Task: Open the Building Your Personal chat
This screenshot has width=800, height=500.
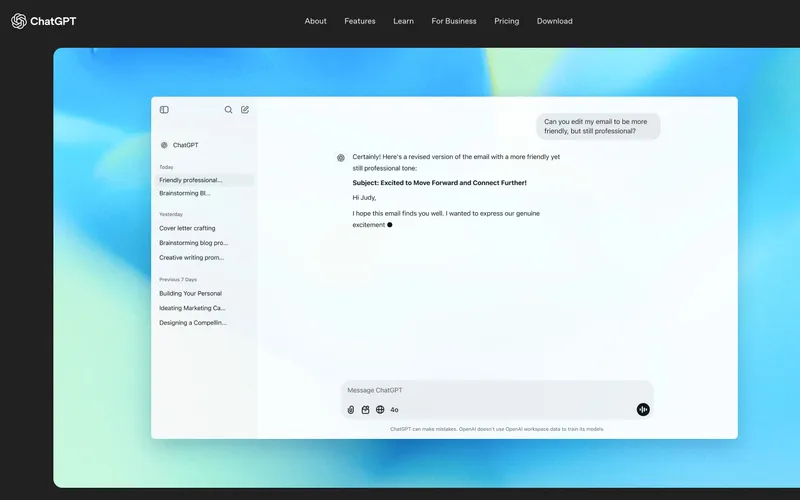Action: 190,293
